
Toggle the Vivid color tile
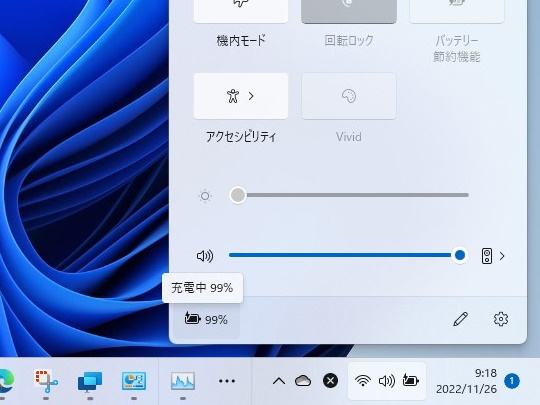click(349, 96)
